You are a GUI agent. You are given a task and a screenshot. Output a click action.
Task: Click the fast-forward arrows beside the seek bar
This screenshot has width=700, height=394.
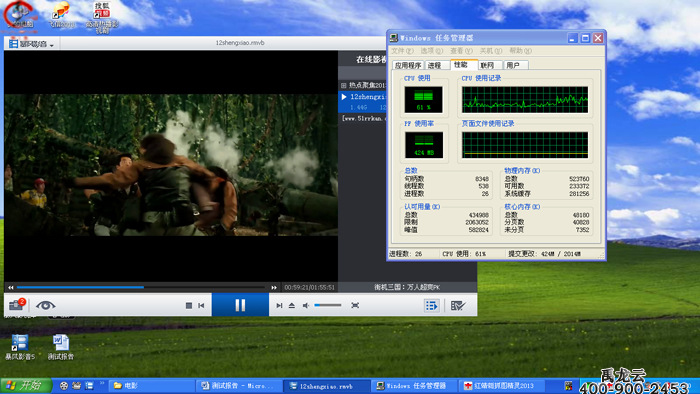point(274,288)
